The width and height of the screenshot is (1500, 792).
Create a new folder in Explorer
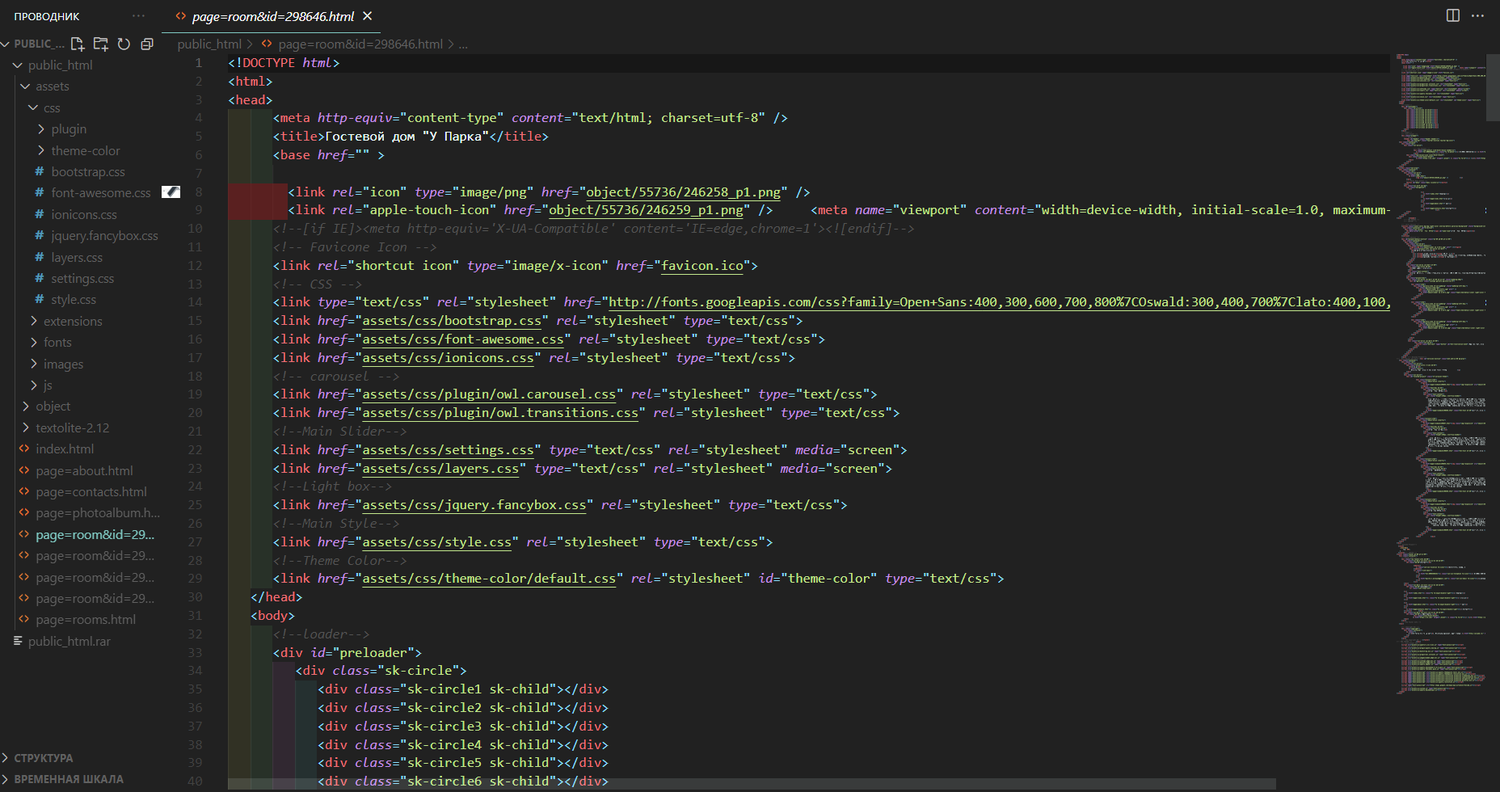click(100, 44)
